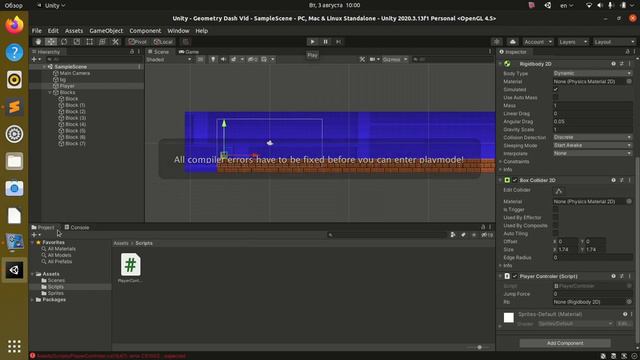Open Box Collider 2D preset icon
This screenshot has width=640, height=360.
pyautogui.click(x=622, y=180)
